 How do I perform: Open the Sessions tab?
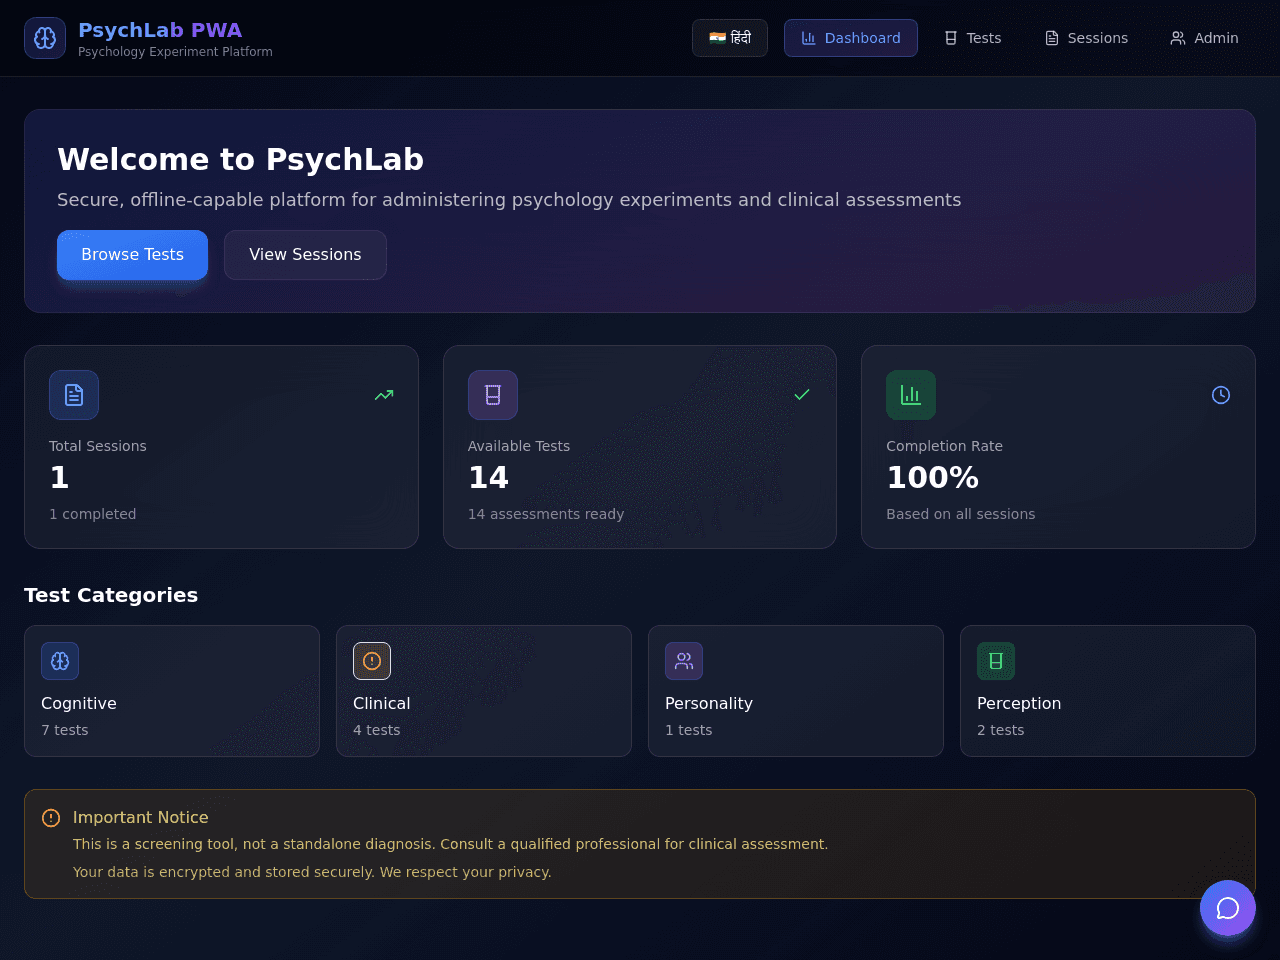click(x=1086, y=38)
